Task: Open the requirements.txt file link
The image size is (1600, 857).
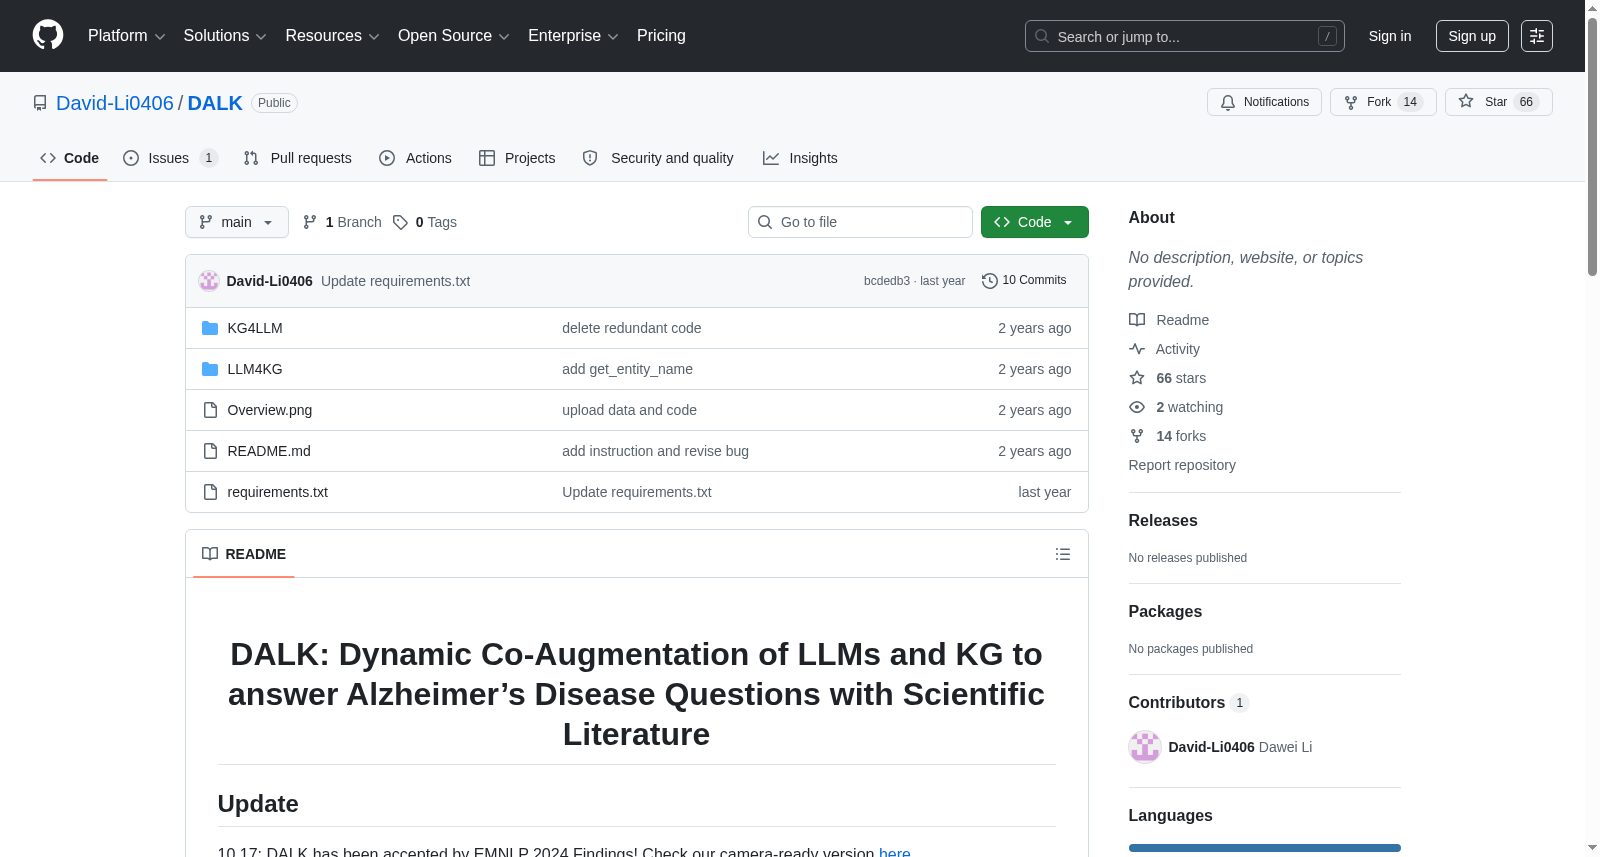Action: click(278, 492)
